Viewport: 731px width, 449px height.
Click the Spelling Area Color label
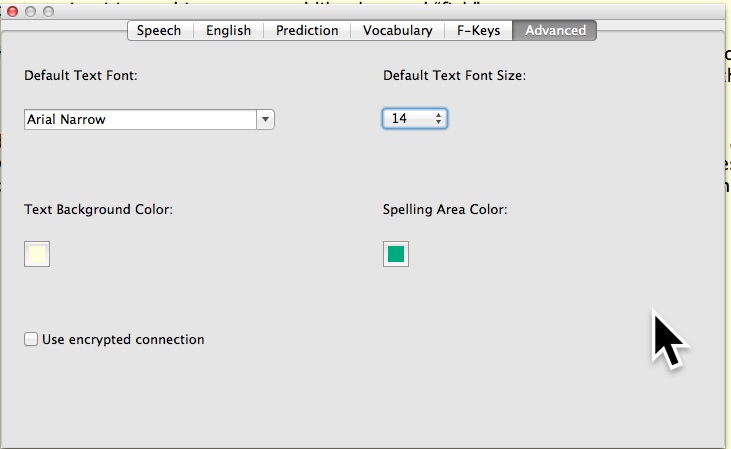pyautogui.click(x=445, y=210)
